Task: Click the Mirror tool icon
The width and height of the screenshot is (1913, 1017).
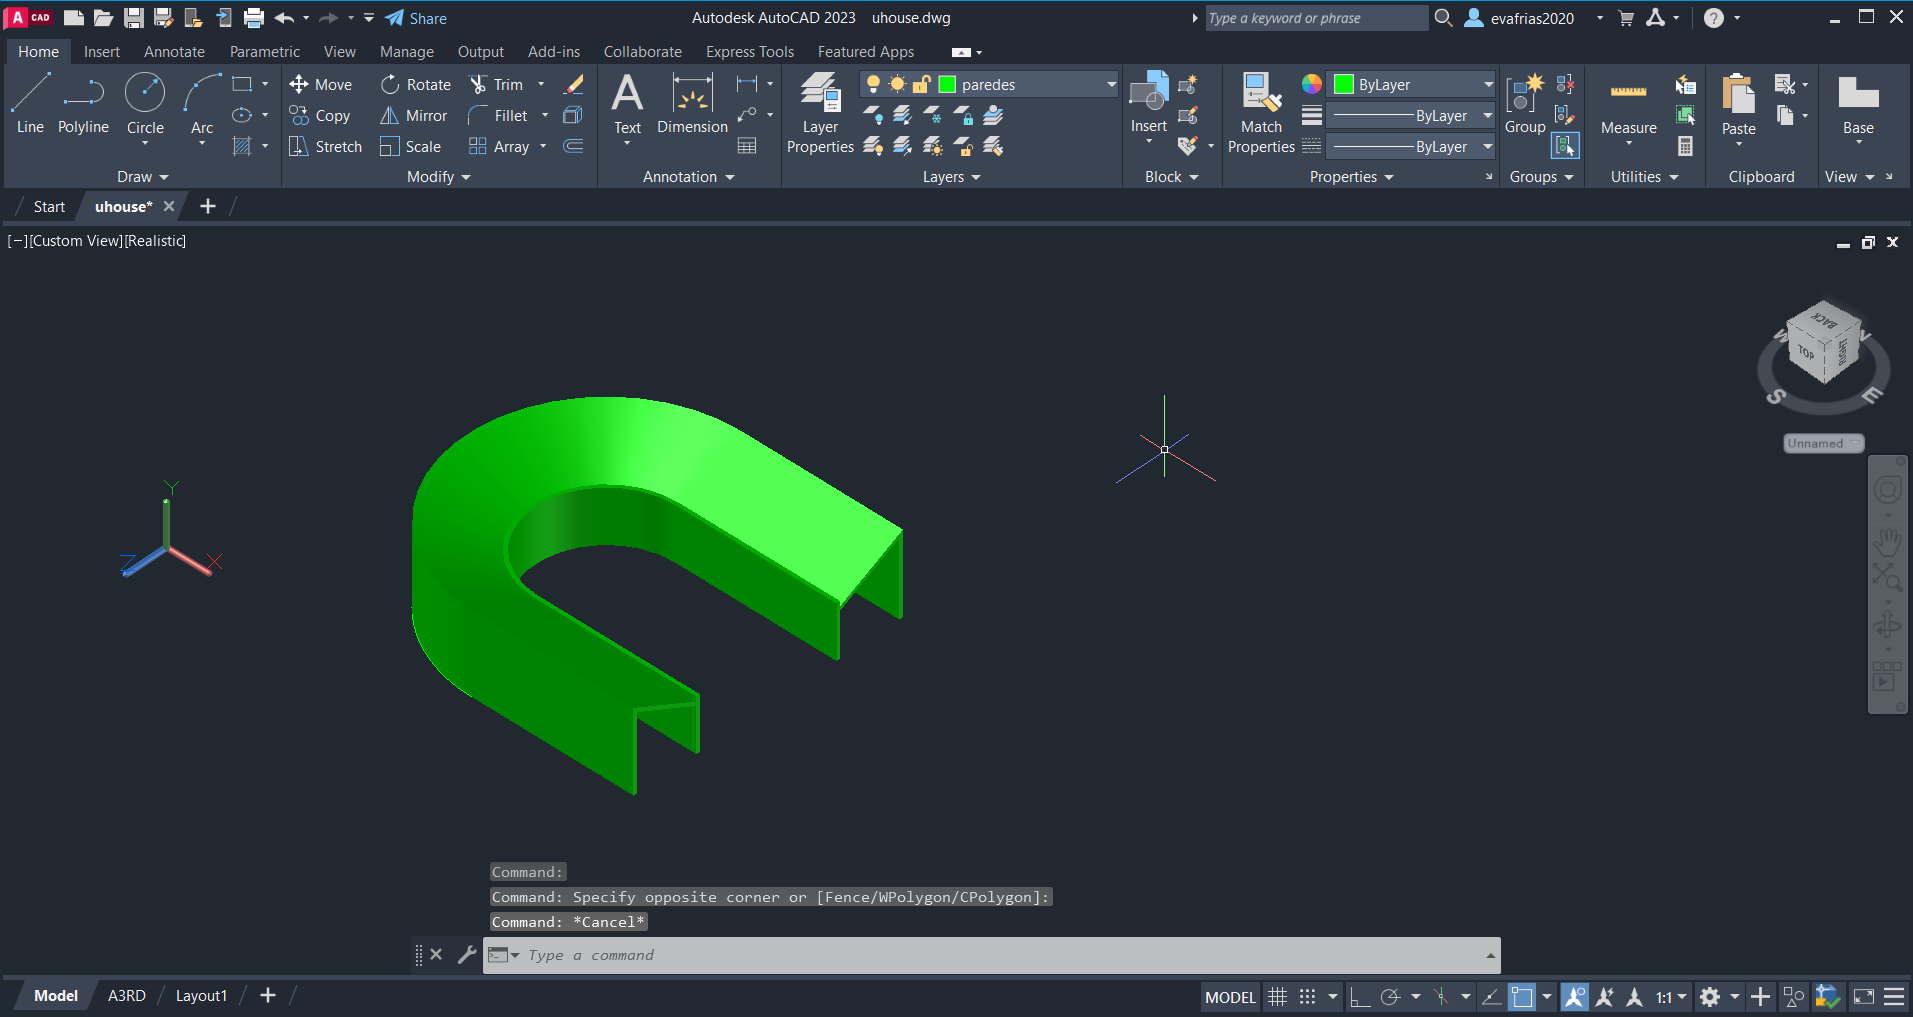Action: [390, 116]
